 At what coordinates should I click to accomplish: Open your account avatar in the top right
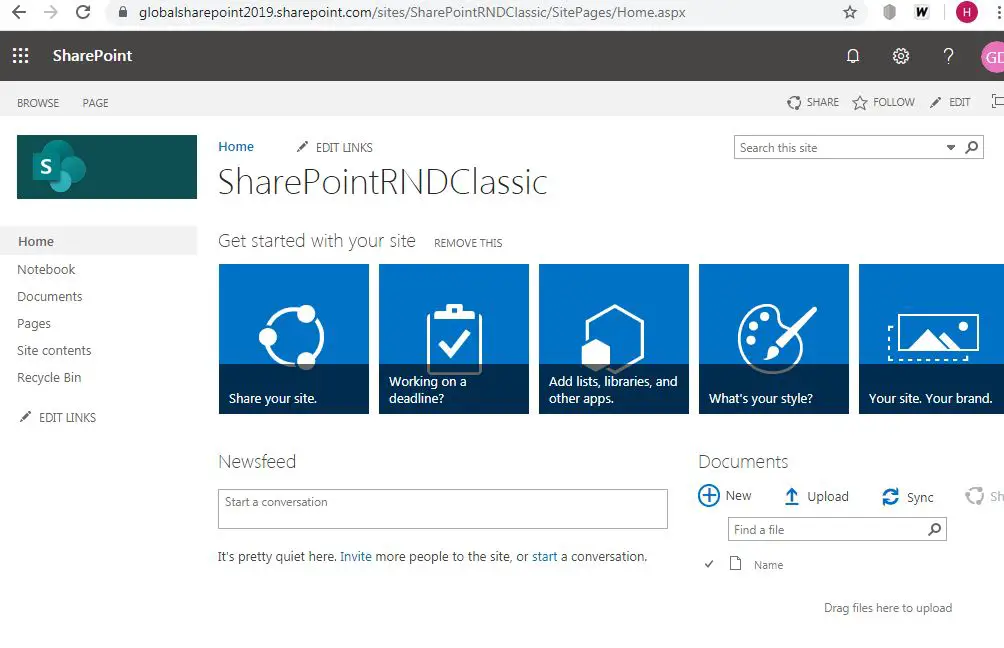click(x=994, y=56)
